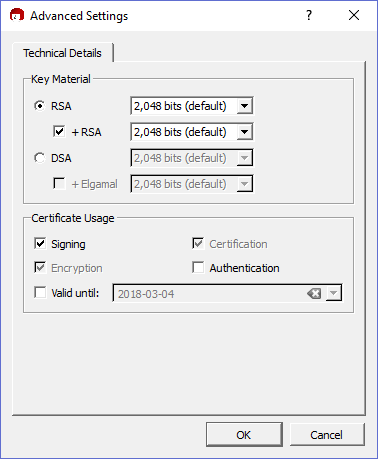This screenshot has width=378, height=459.
Task: Click the question mark help button
Action: pyautogui.click(x=309, y=15)
